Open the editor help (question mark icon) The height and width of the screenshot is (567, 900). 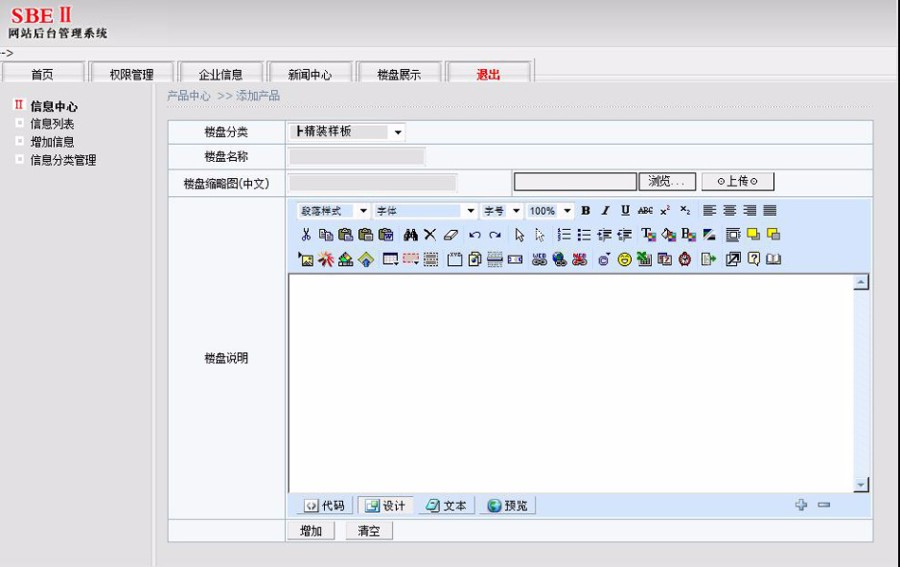click(x=754, y=259)
